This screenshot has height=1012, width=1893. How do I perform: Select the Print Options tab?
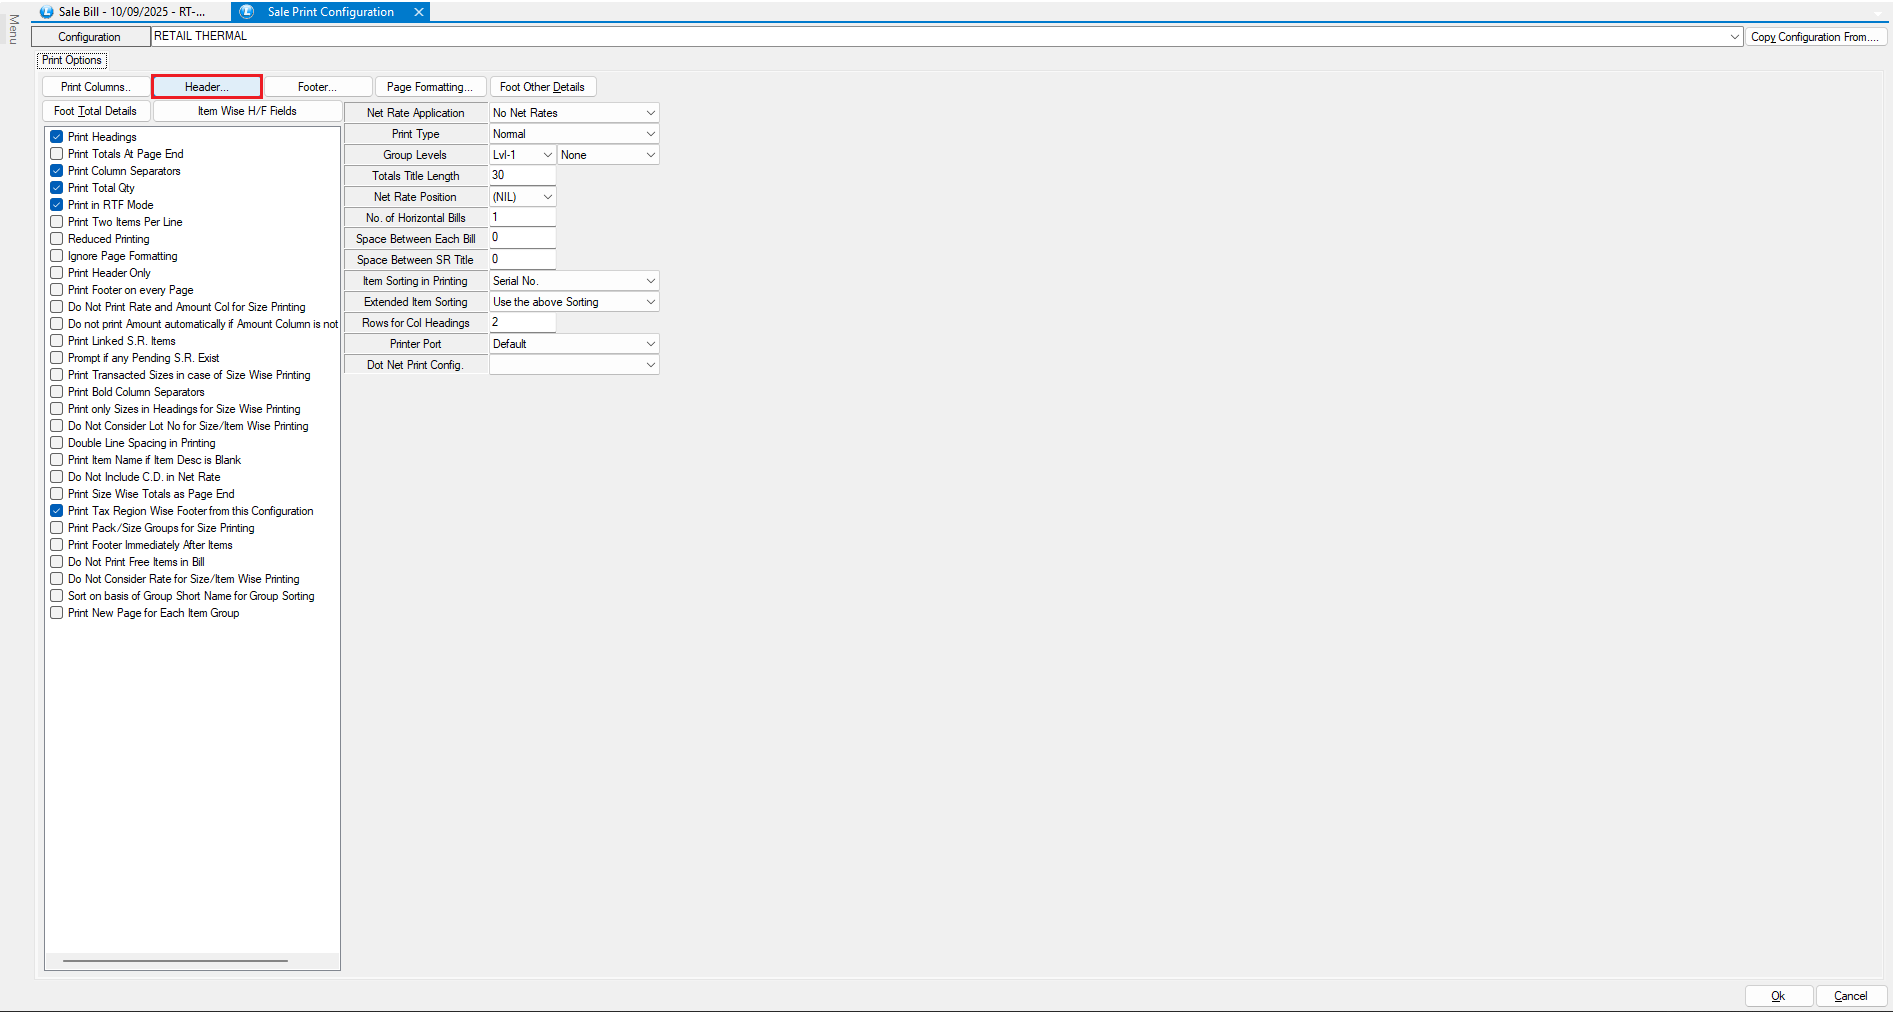(x=72, y=60)
